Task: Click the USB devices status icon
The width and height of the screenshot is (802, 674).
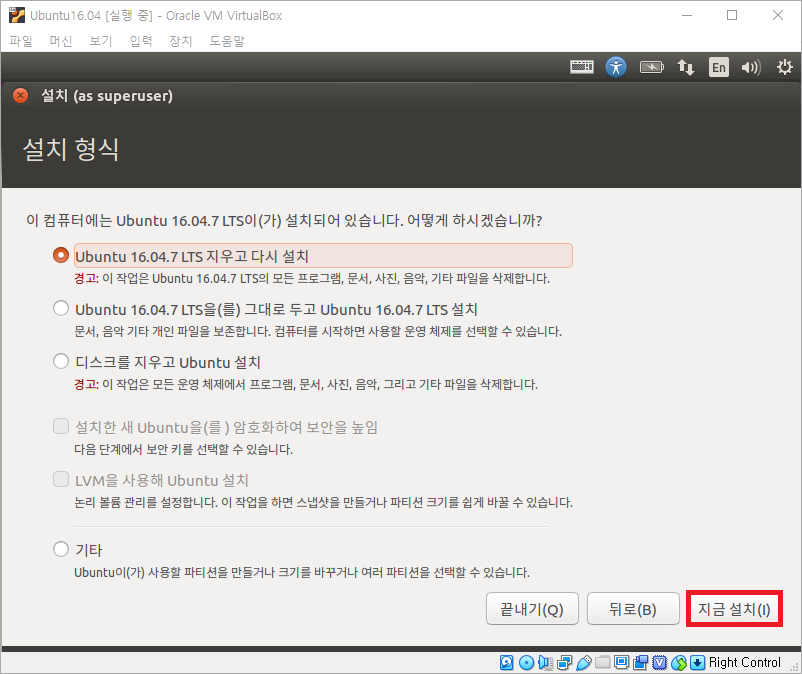Action: [584, 663]
